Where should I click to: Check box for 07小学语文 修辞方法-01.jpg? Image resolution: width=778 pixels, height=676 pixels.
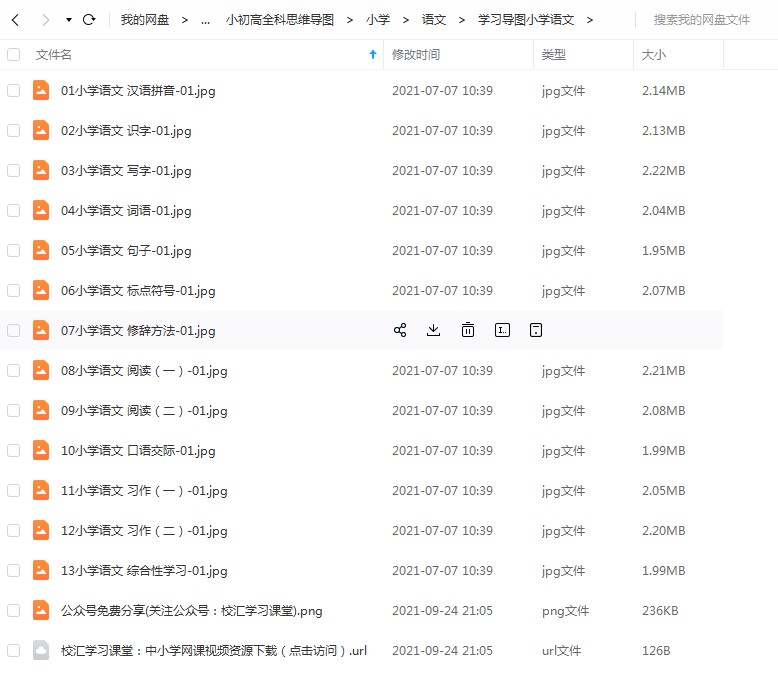click(14, 331)
